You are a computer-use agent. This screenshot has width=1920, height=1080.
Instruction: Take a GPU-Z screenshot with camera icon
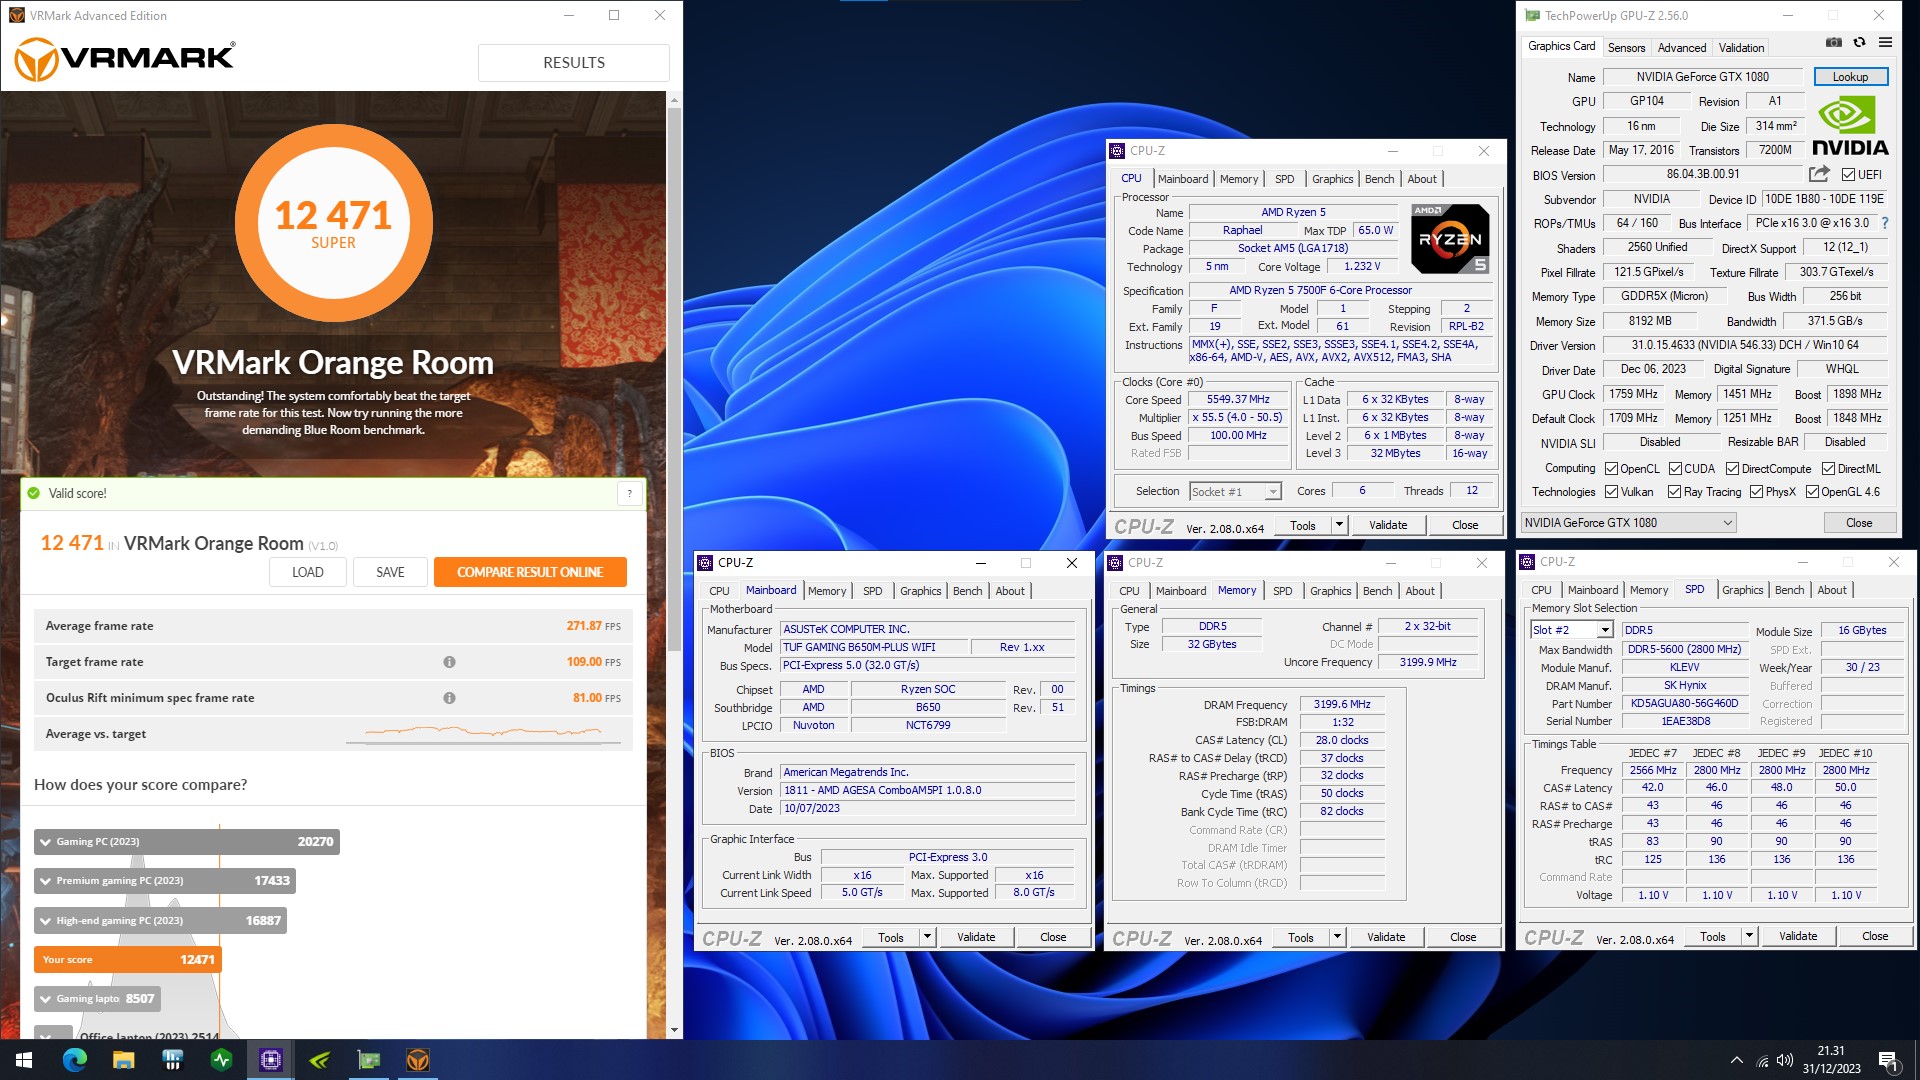[1833, 43]
